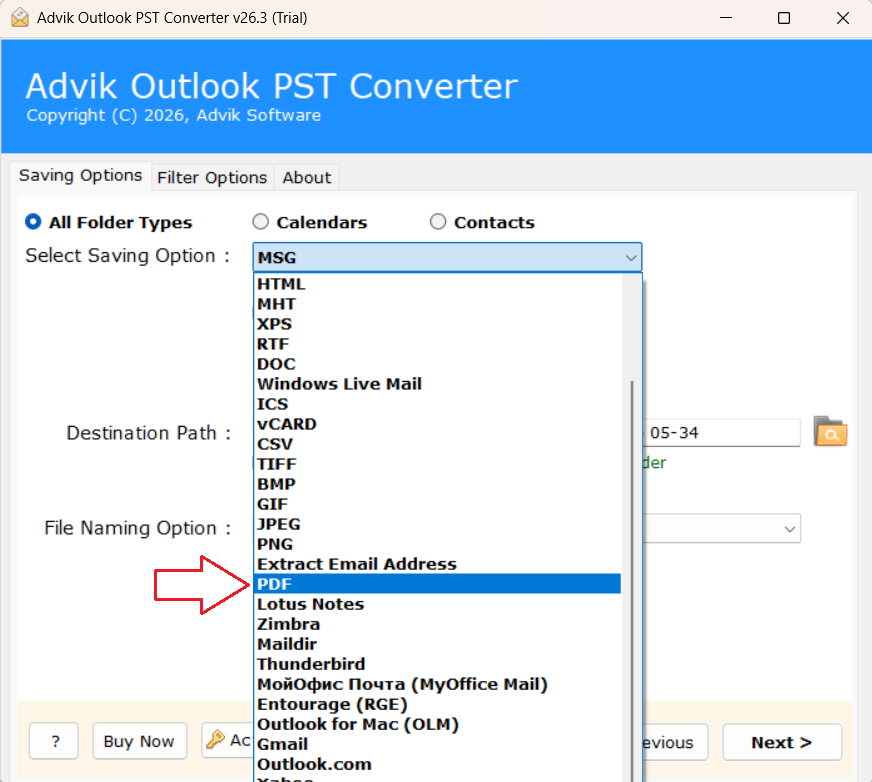
Task: Pick BMP in the dropdown list
Action: pyautogui.click(x=437, y=484)
